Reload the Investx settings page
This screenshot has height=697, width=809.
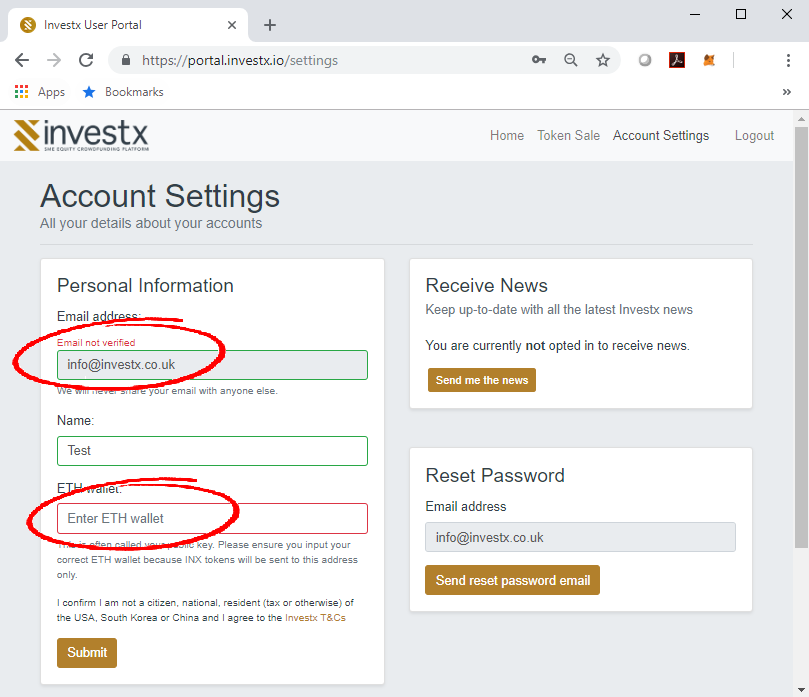tap(86, 60)
